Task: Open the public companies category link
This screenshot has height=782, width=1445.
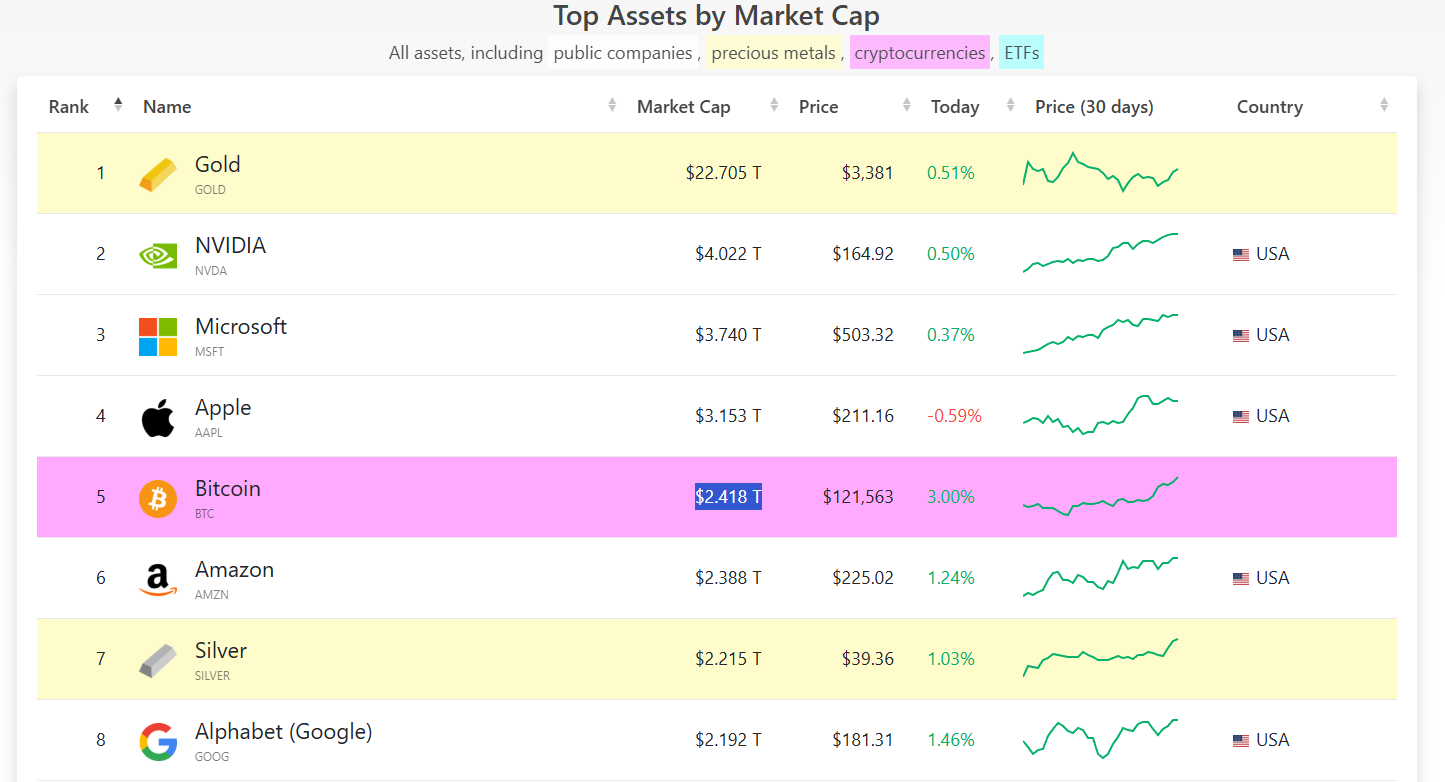Action: coord(622,53)
